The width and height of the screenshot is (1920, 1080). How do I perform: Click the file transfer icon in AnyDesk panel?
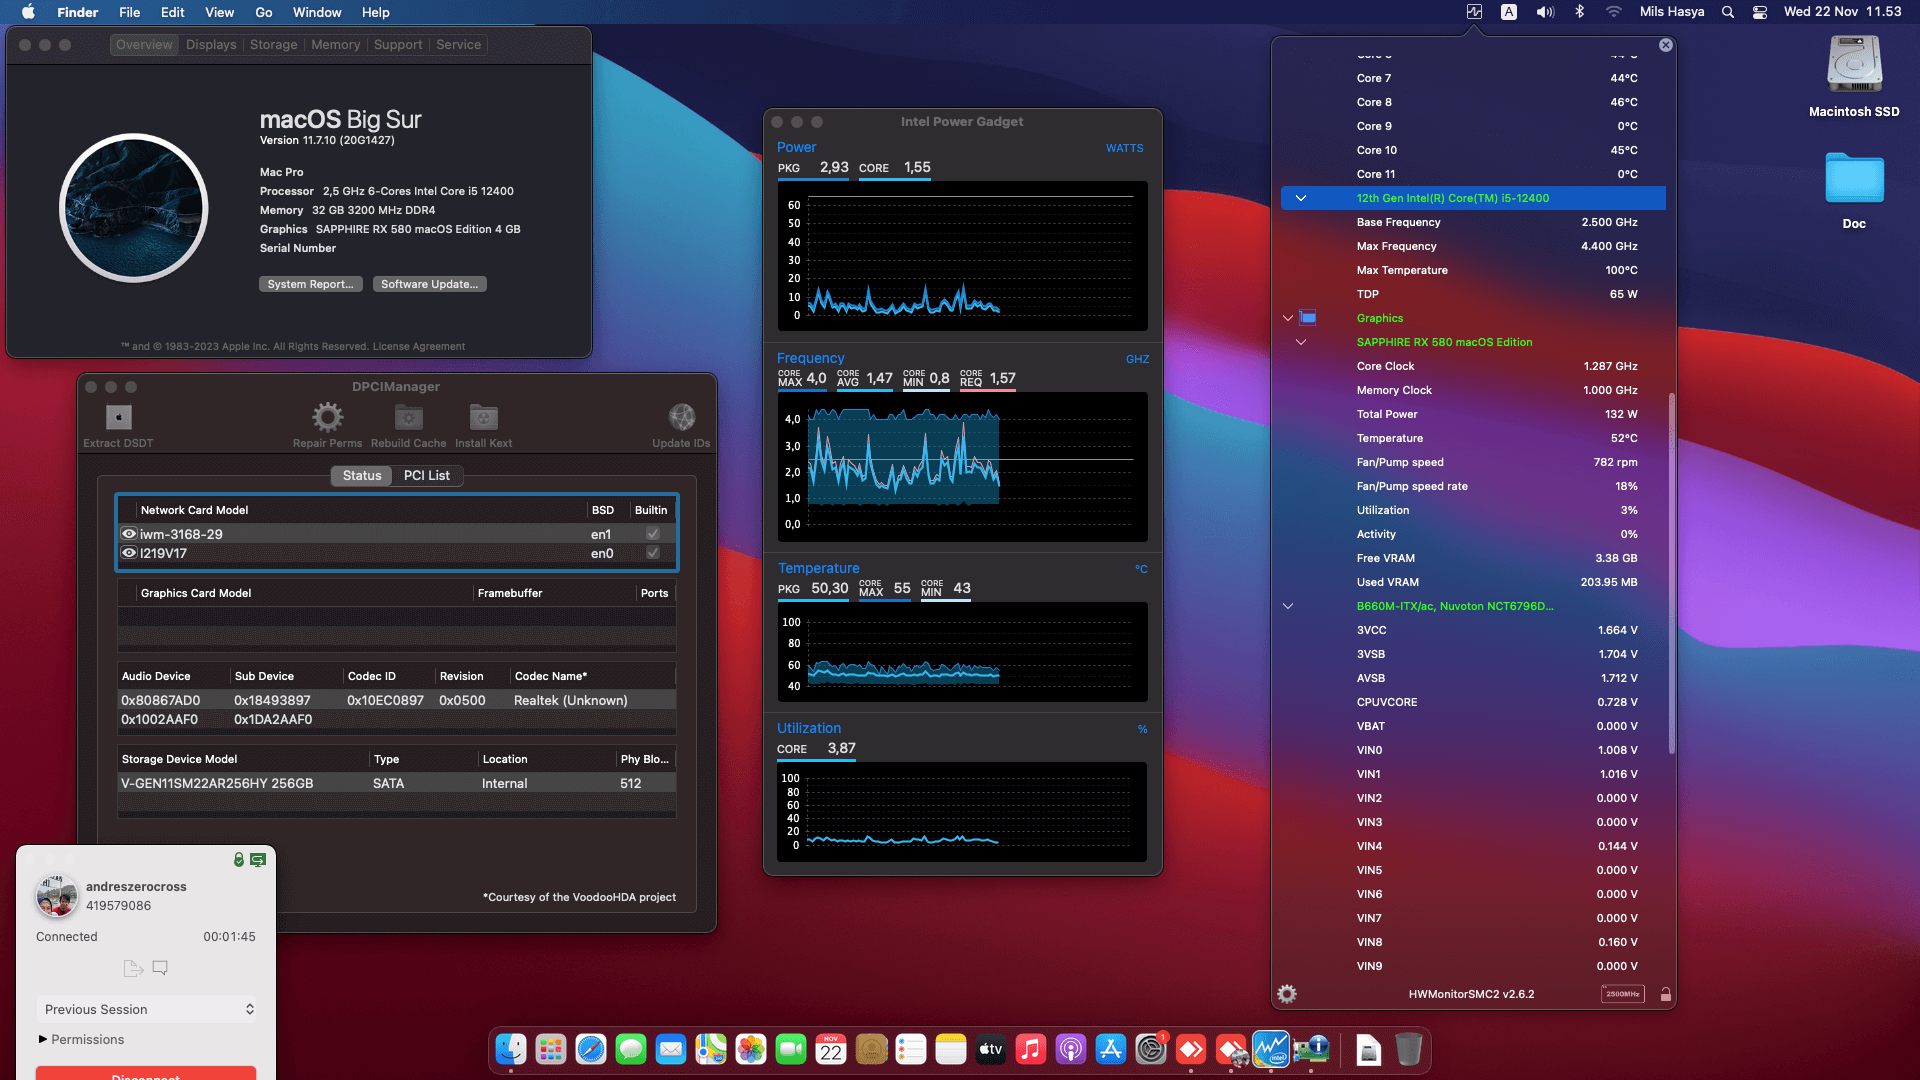click(x=133, y=968)
